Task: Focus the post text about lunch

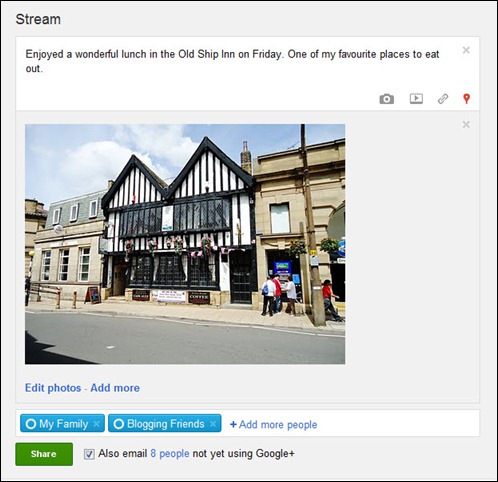Action: pyautogui.click(x=232, y=61)
